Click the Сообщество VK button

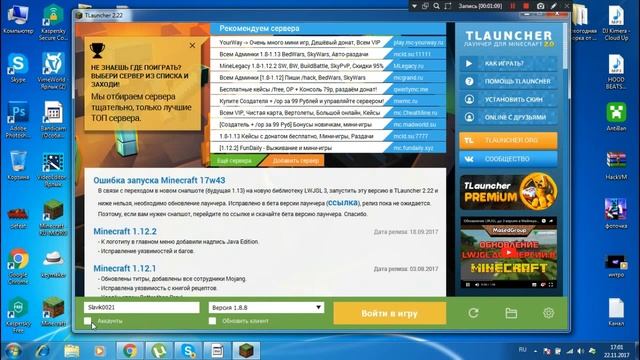[508, 159]
